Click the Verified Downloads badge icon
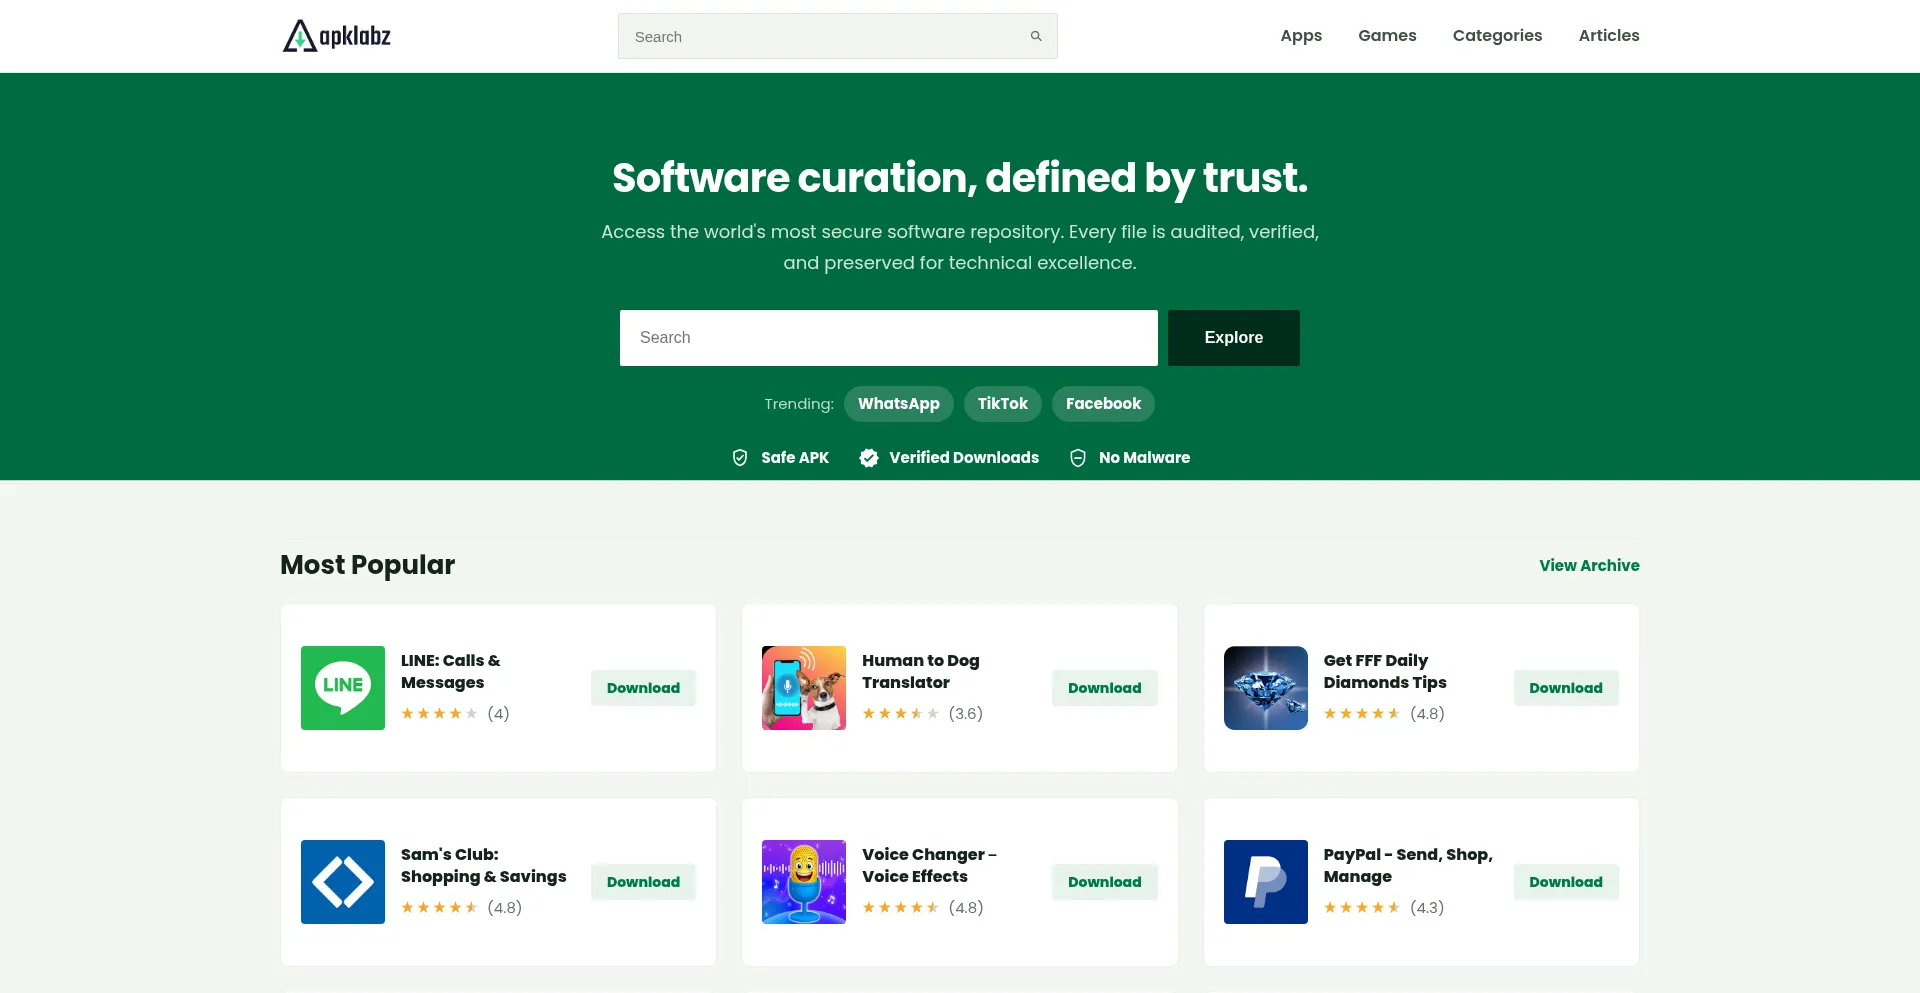Screen dimensions: 1920x993 [x=869, y=457]
